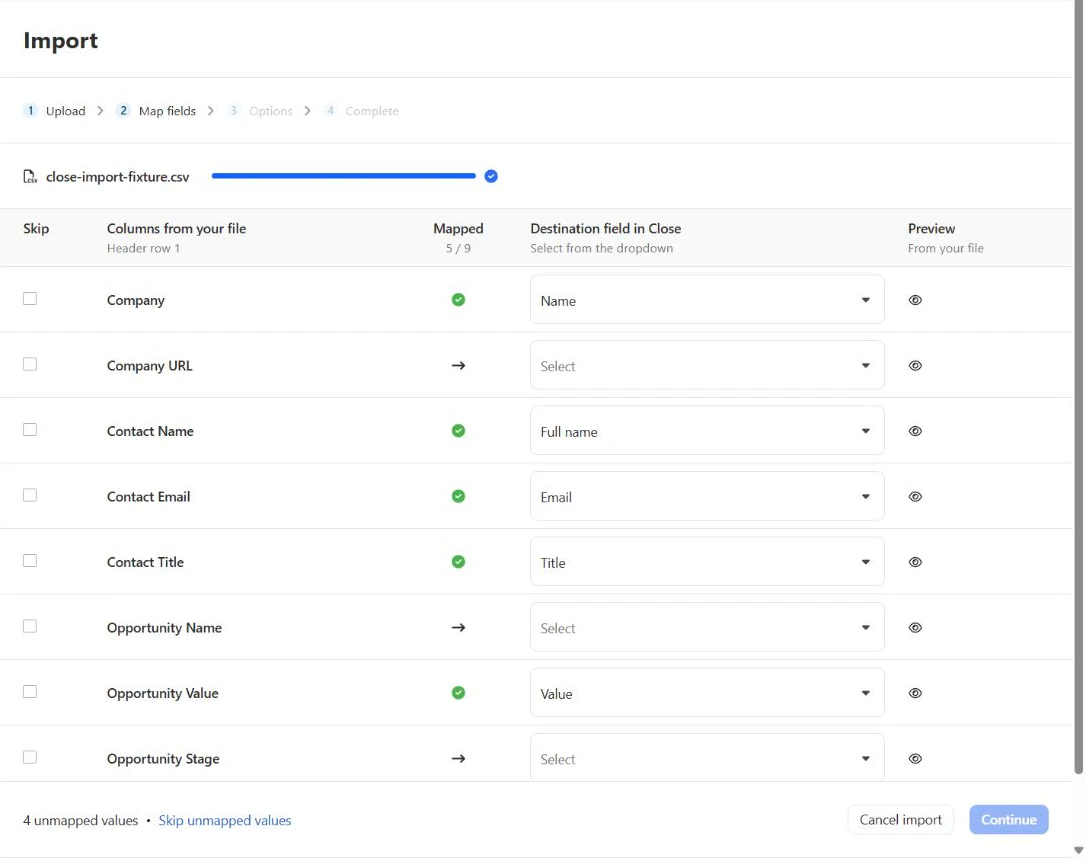Open the Full name dropdown for Contact Name
The image size is (1086, 858).
707,431
